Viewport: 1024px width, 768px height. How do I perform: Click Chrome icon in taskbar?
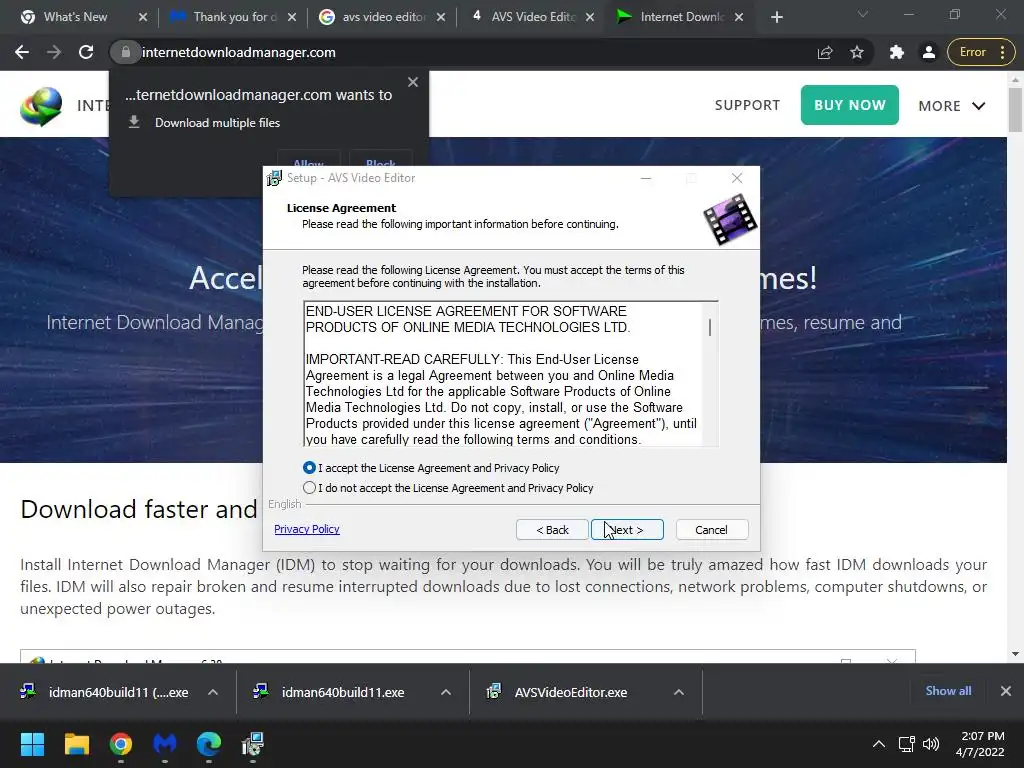[121, 744]
